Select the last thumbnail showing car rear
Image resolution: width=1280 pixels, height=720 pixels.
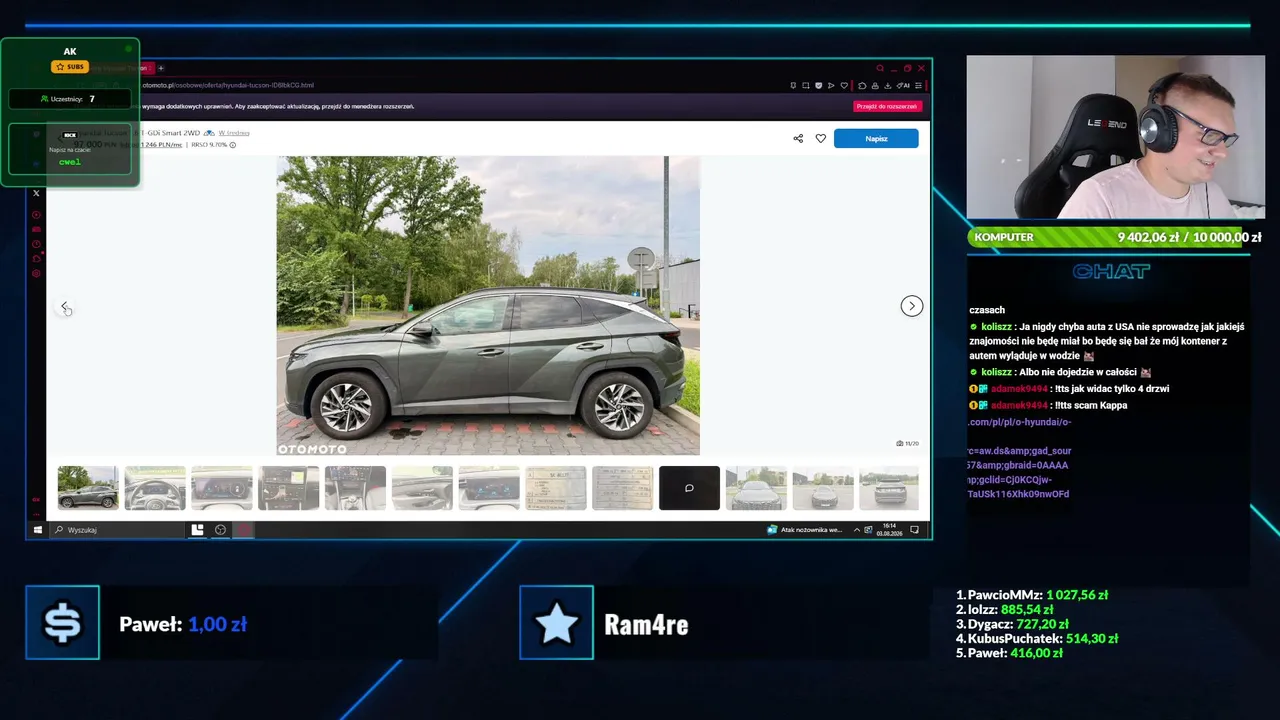point(889,488)
